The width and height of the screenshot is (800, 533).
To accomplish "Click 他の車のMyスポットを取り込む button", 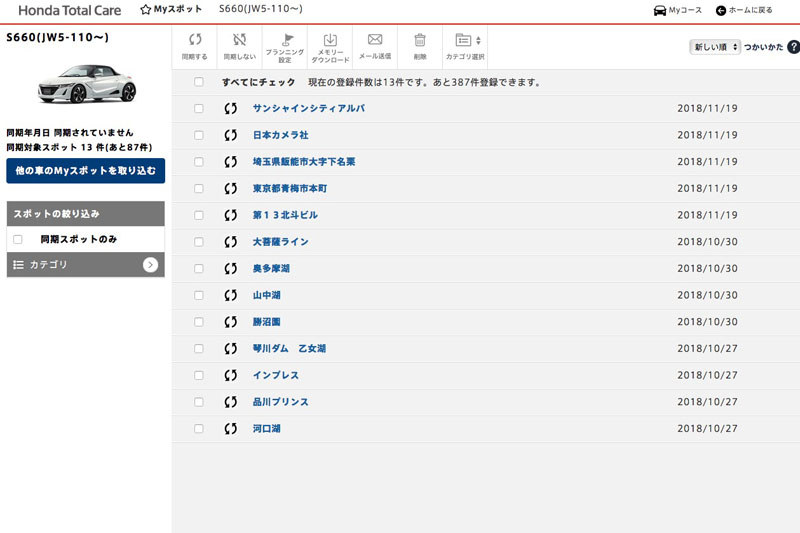I will tap(86, 170).
